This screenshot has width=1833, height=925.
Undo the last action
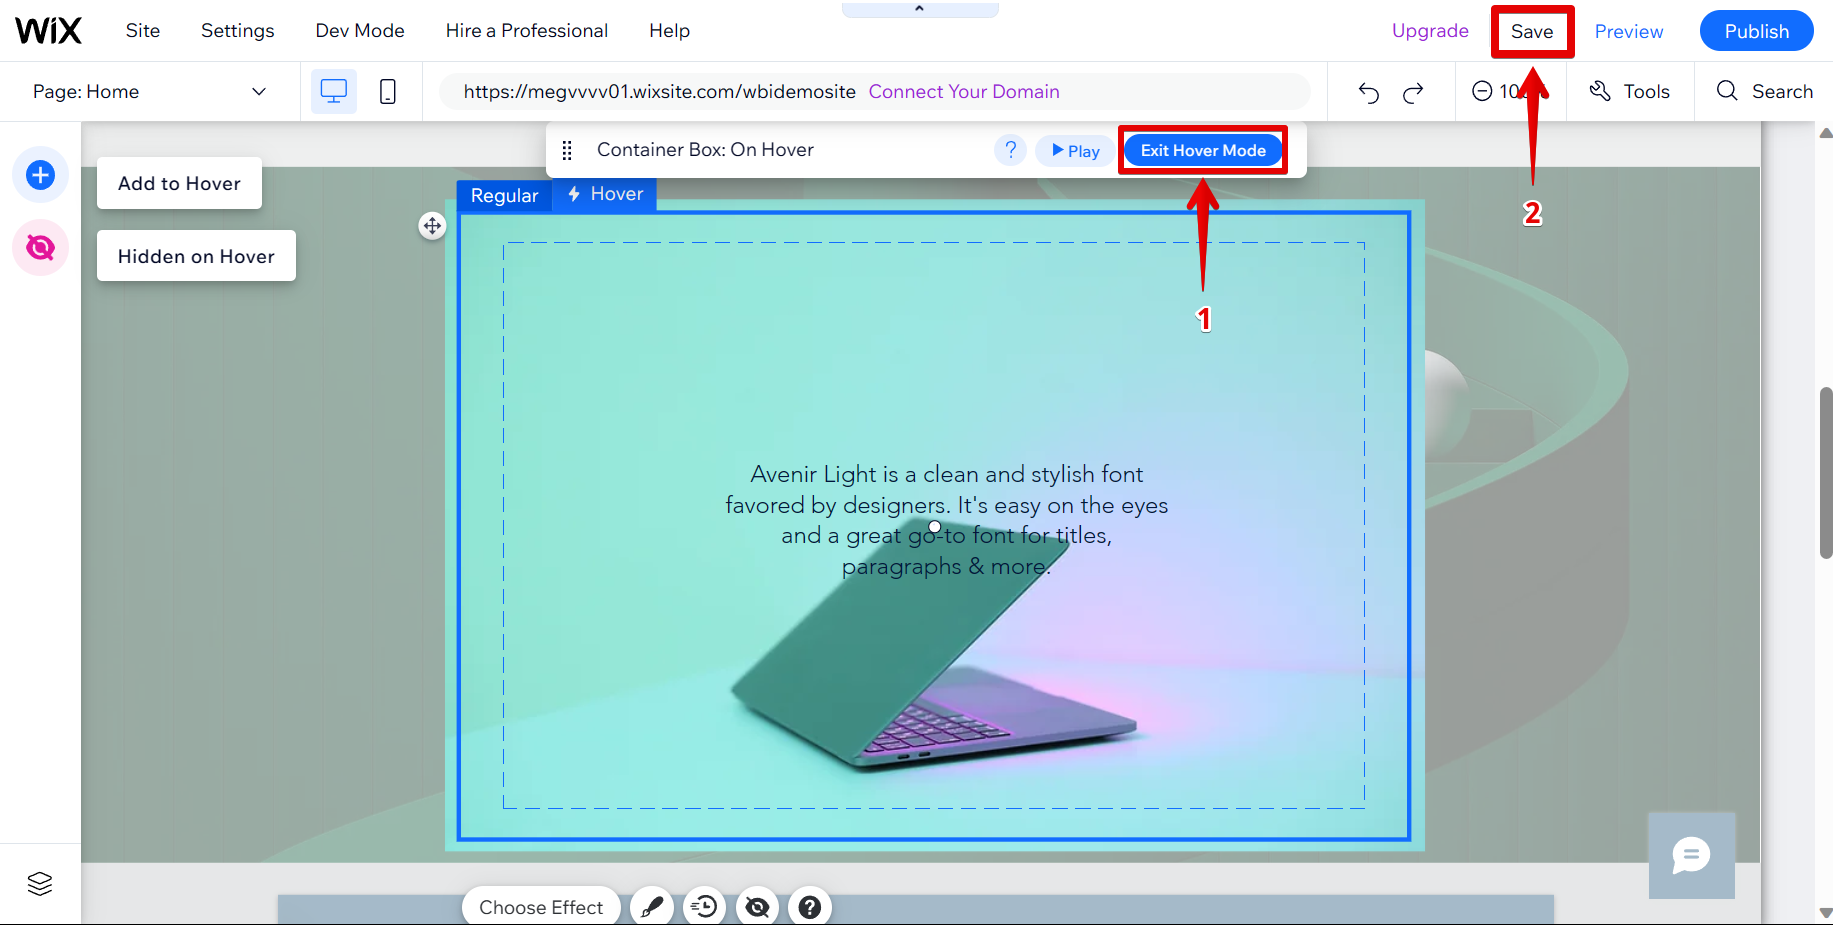tap(1369, 93)
